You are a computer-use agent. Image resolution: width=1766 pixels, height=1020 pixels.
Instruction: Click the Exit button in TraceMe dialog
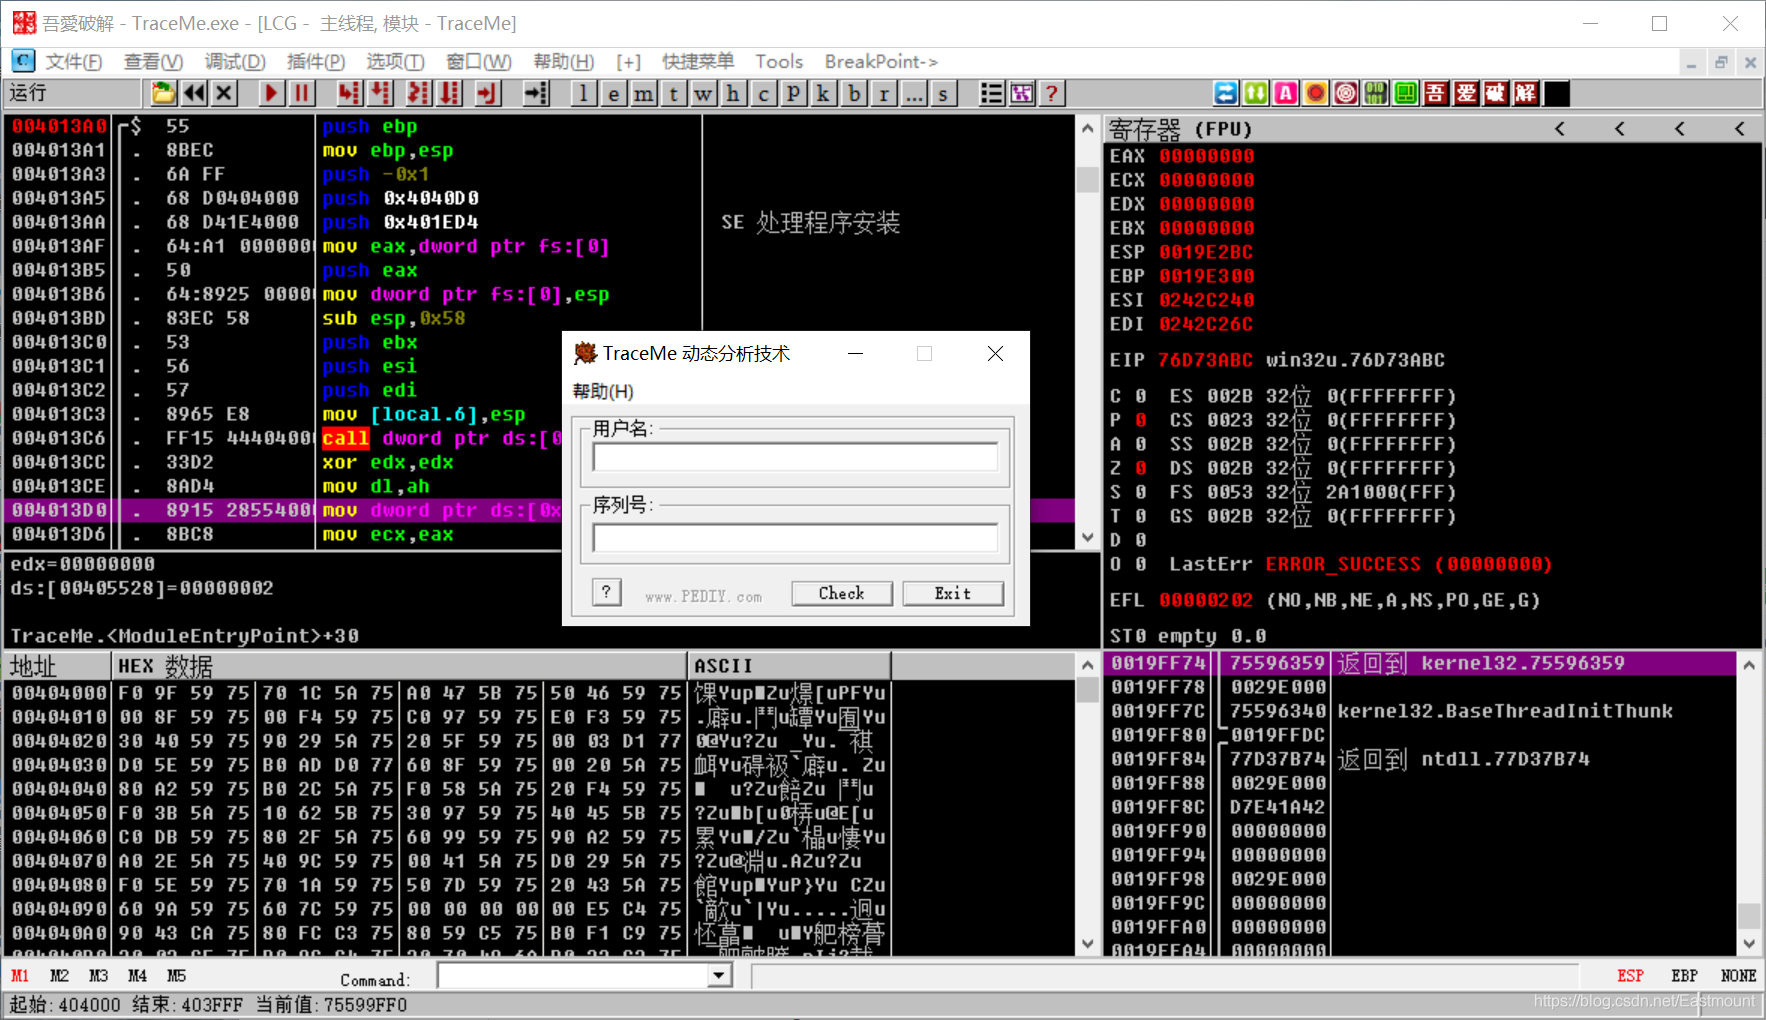tap(953, 593)
